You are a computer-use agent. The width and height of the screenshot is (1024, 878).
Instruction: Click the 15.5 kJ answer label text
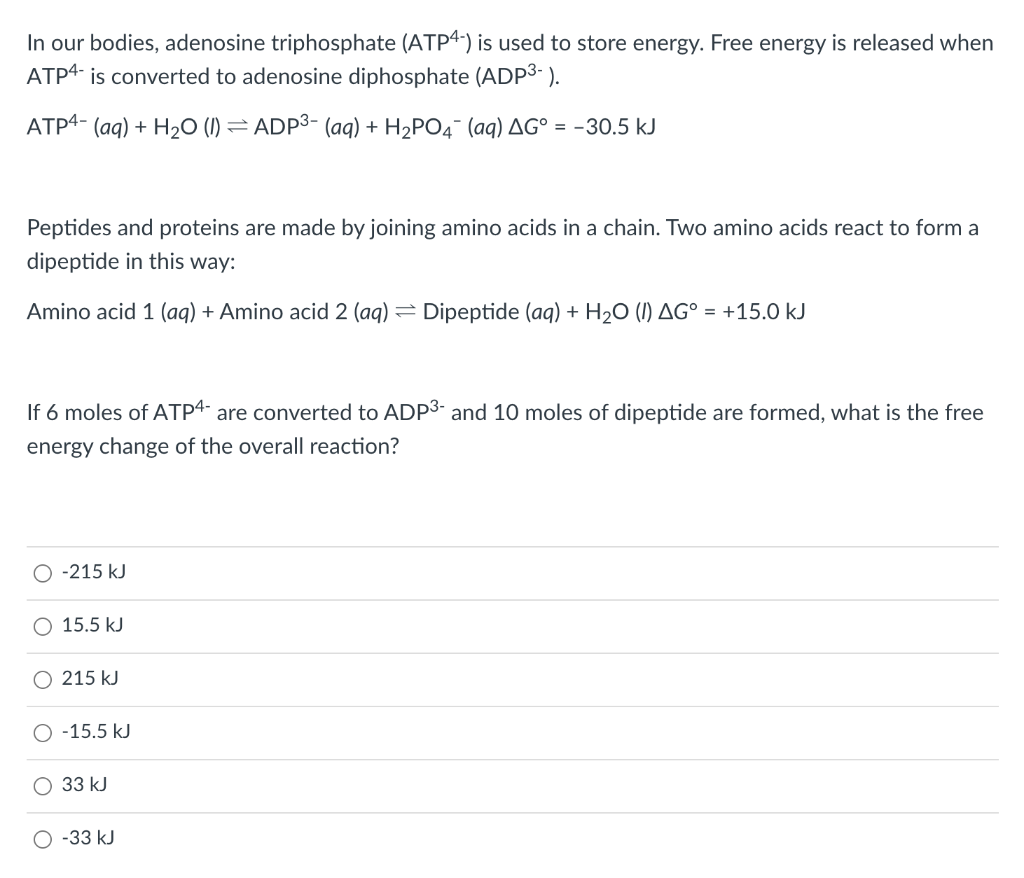pyautogui.click(x=91, y=625)
